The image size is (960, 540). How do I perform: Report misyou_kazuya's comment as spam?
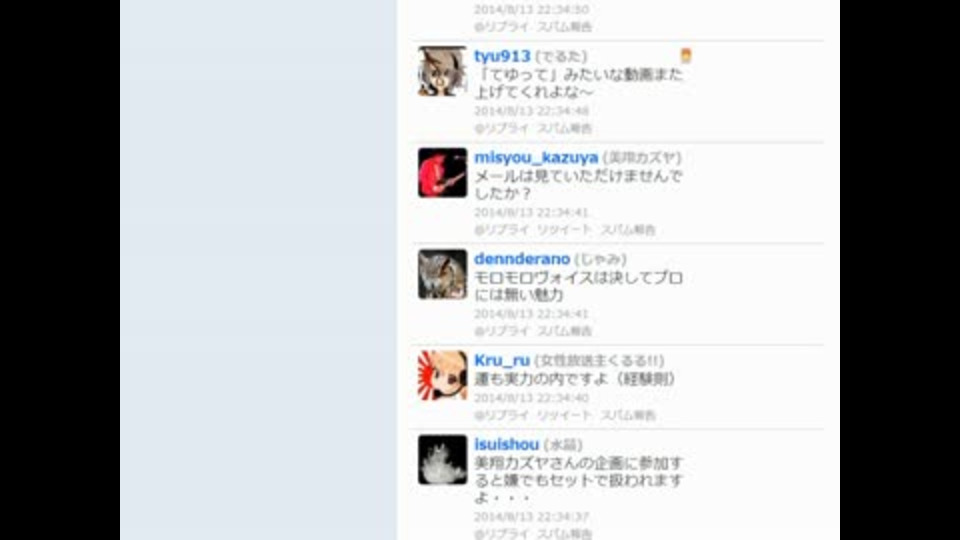(x=628, y=230)
